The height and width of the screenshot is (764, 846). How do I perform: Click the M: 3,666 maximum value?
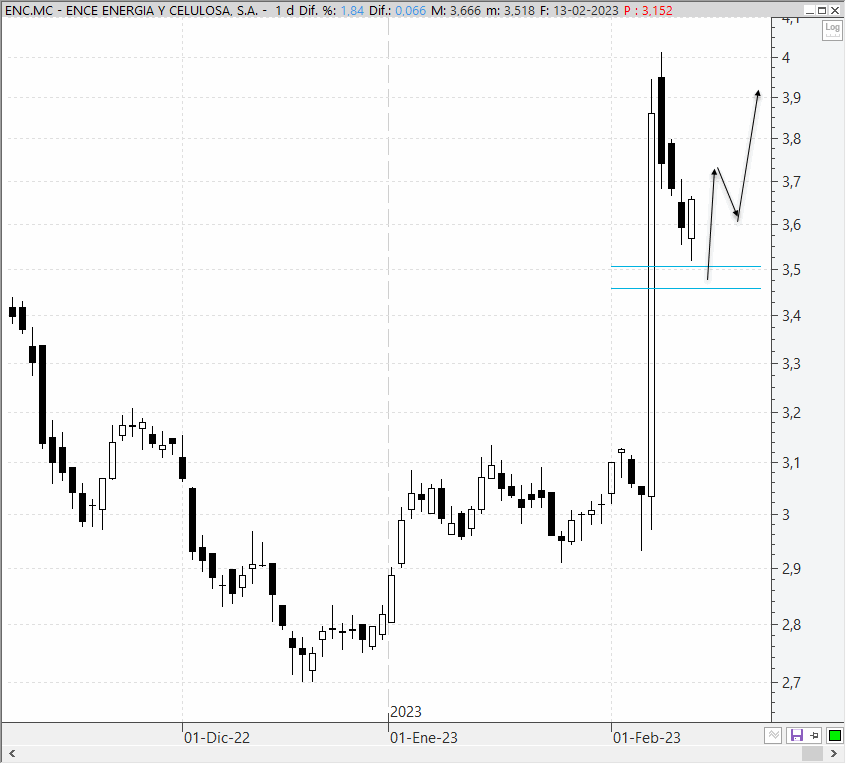(456, 11)
